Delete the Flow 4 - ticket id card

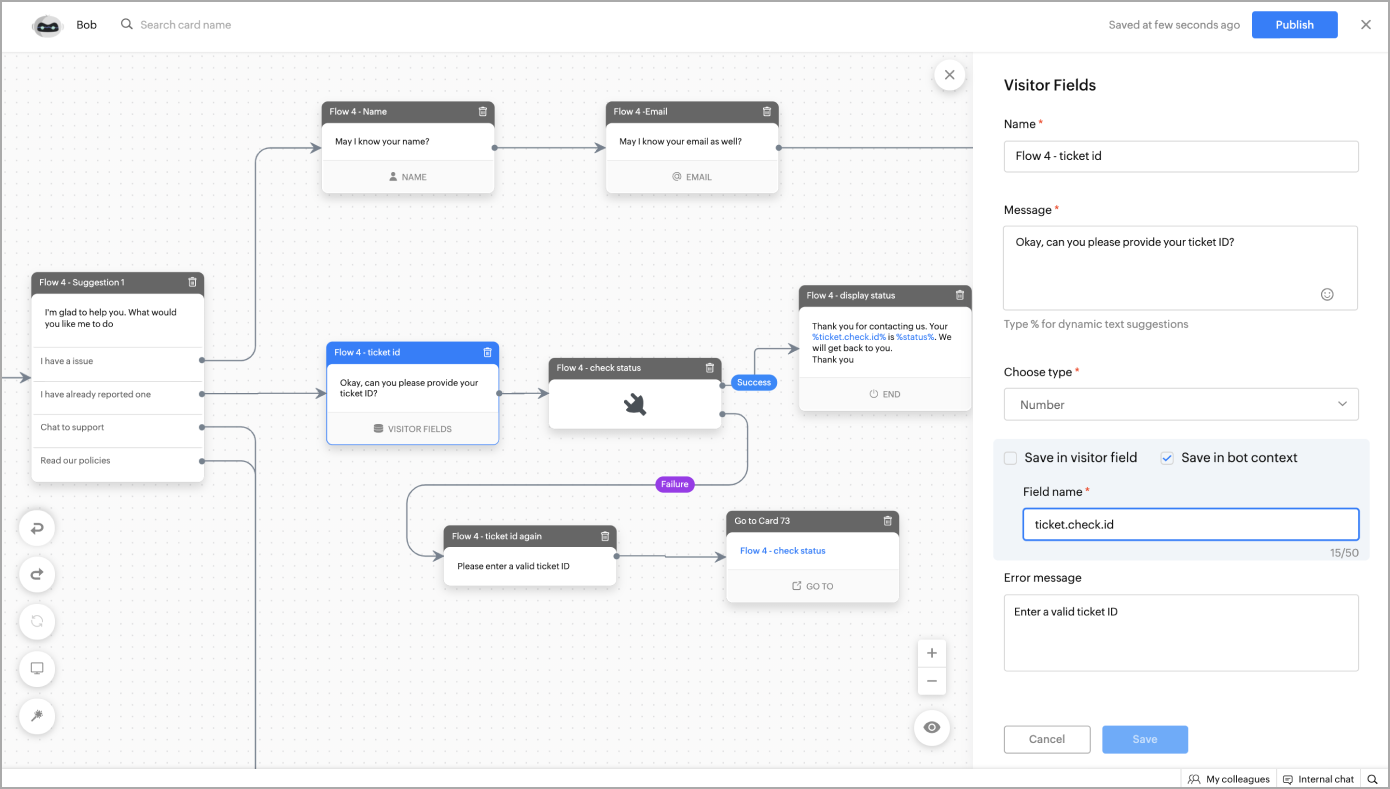488,352
